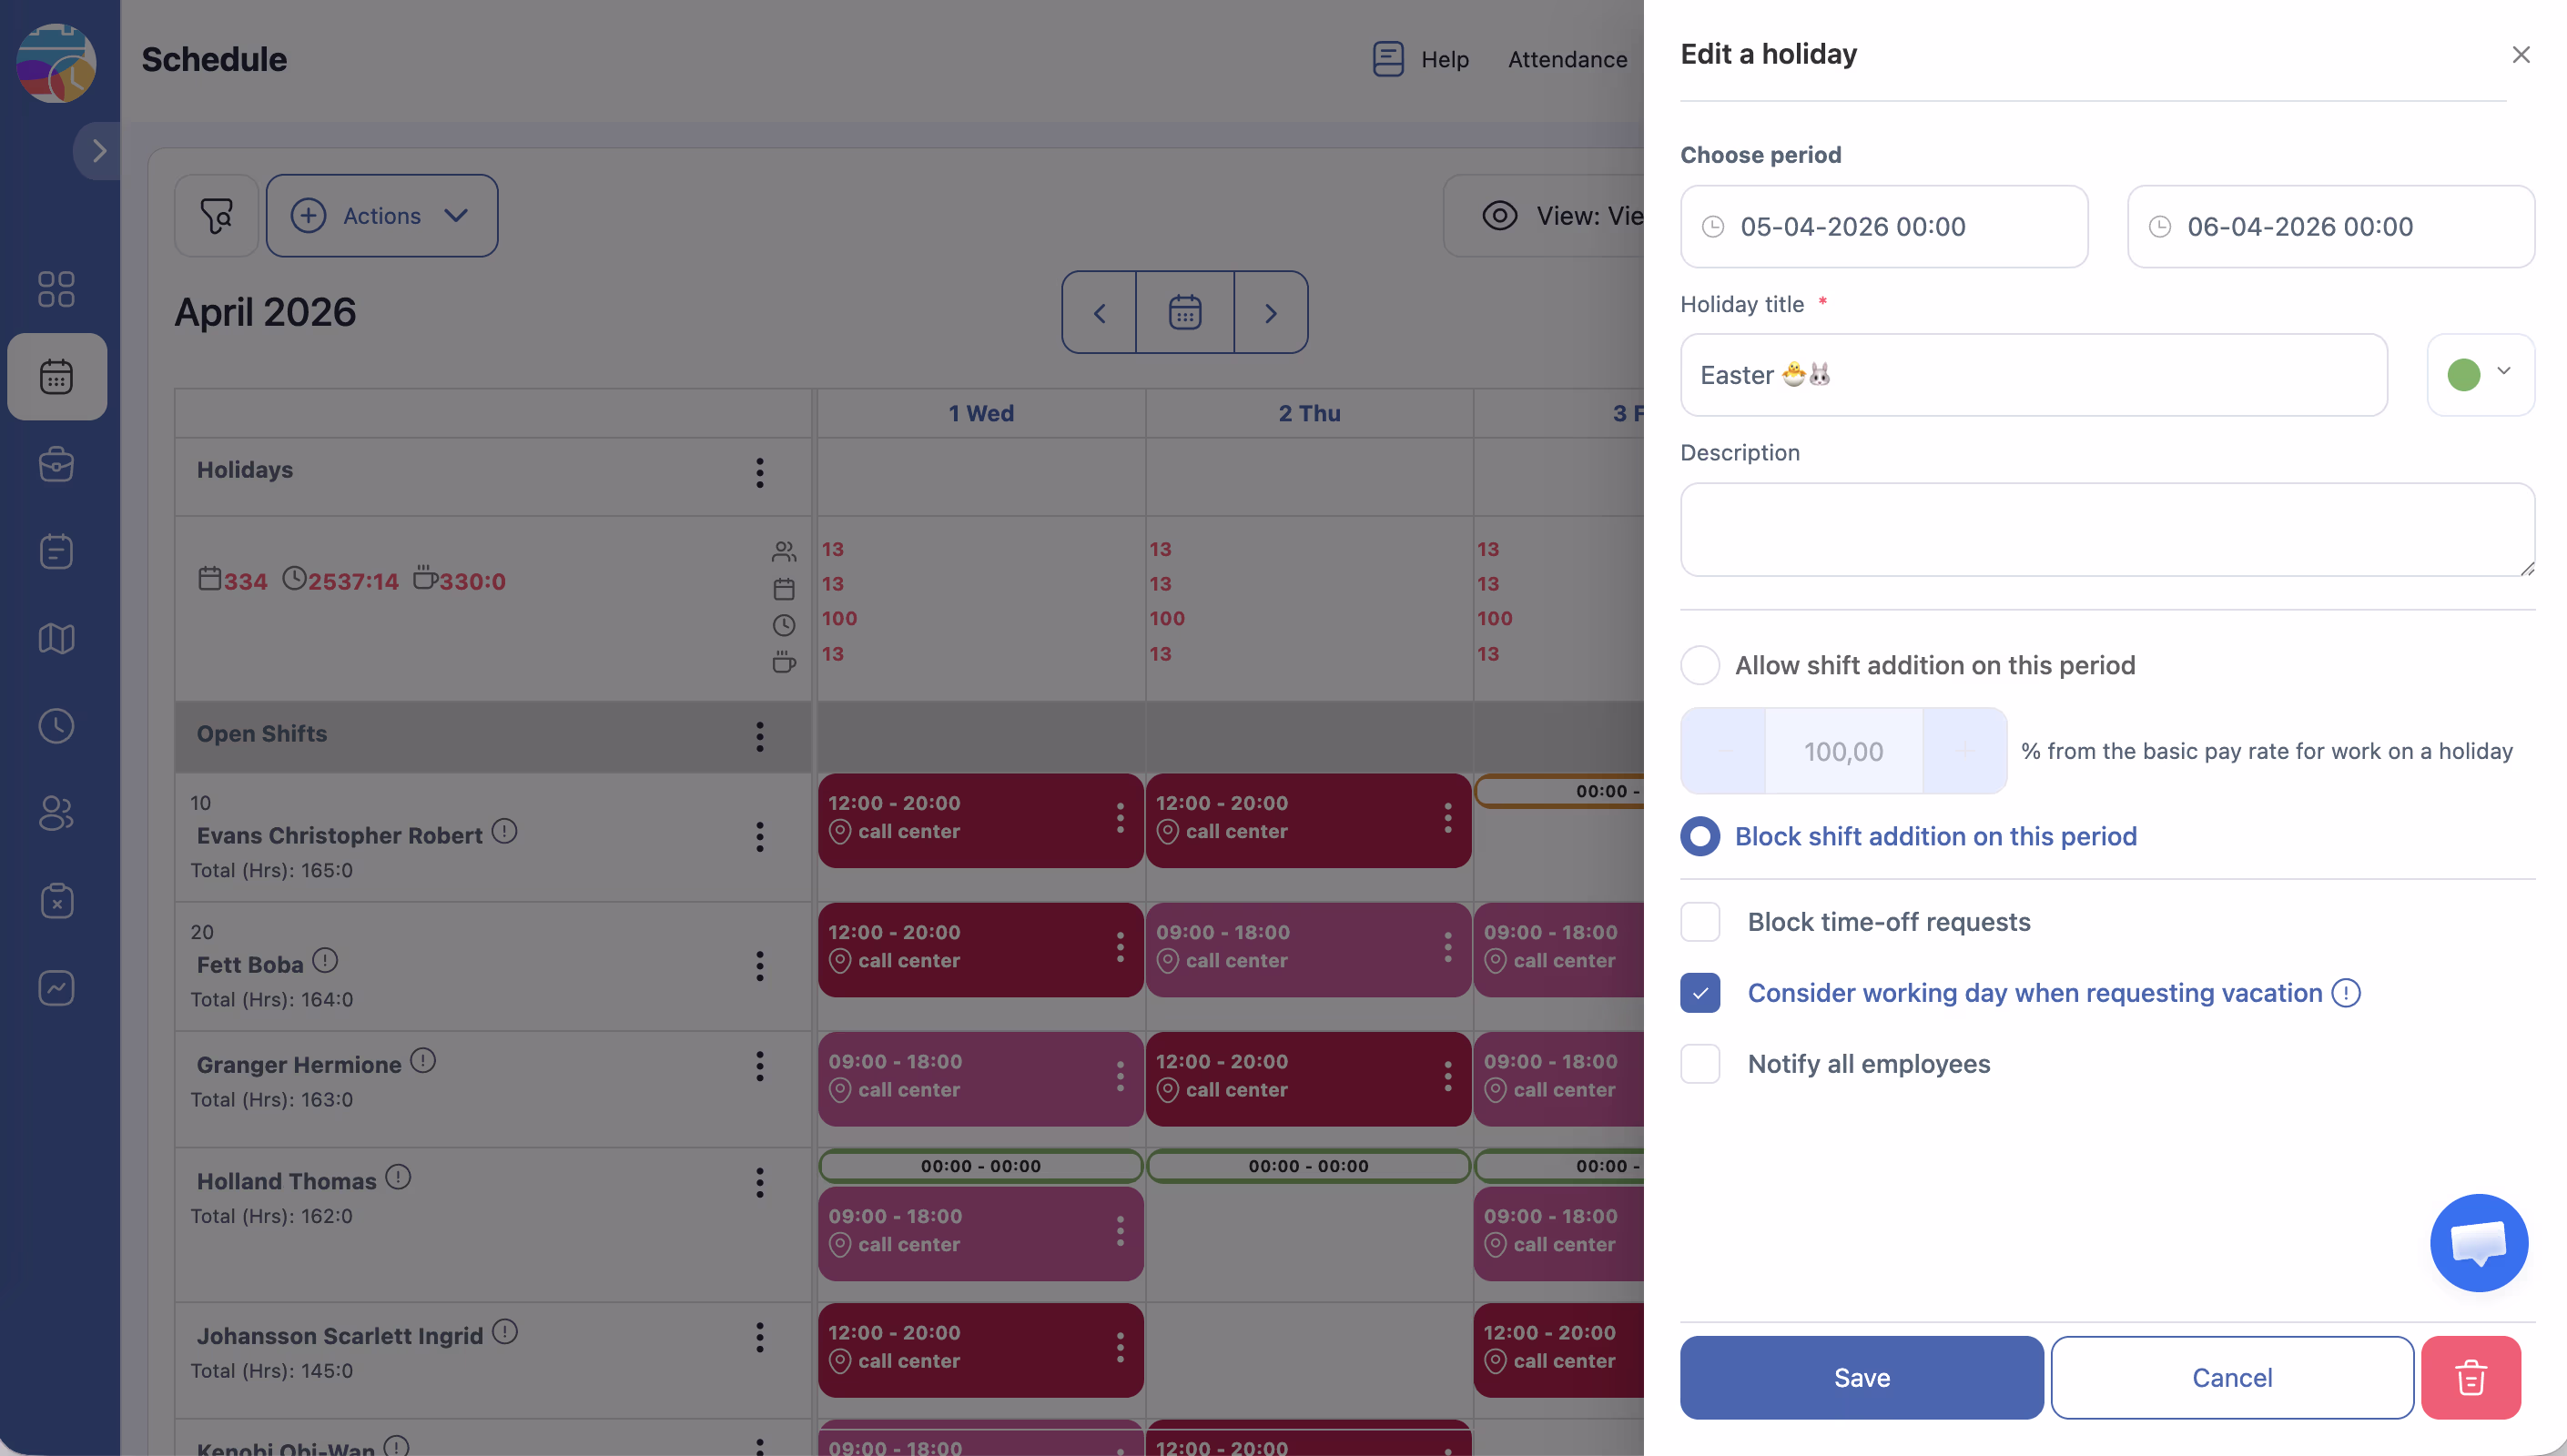This screenshot has width=2567, height=1456.
Task: Click the red delete holiday trash icon
Action: (2470, 1377)
